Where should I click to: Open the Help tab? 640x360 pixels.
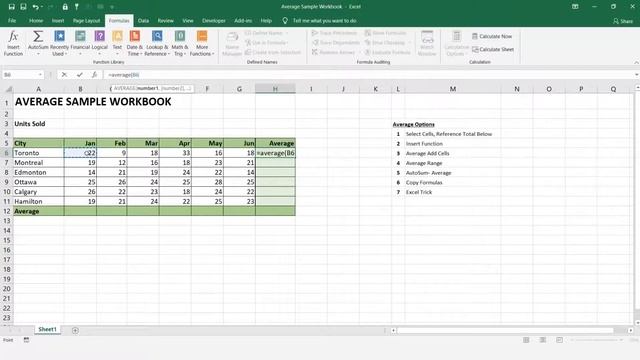coord(266,20)
